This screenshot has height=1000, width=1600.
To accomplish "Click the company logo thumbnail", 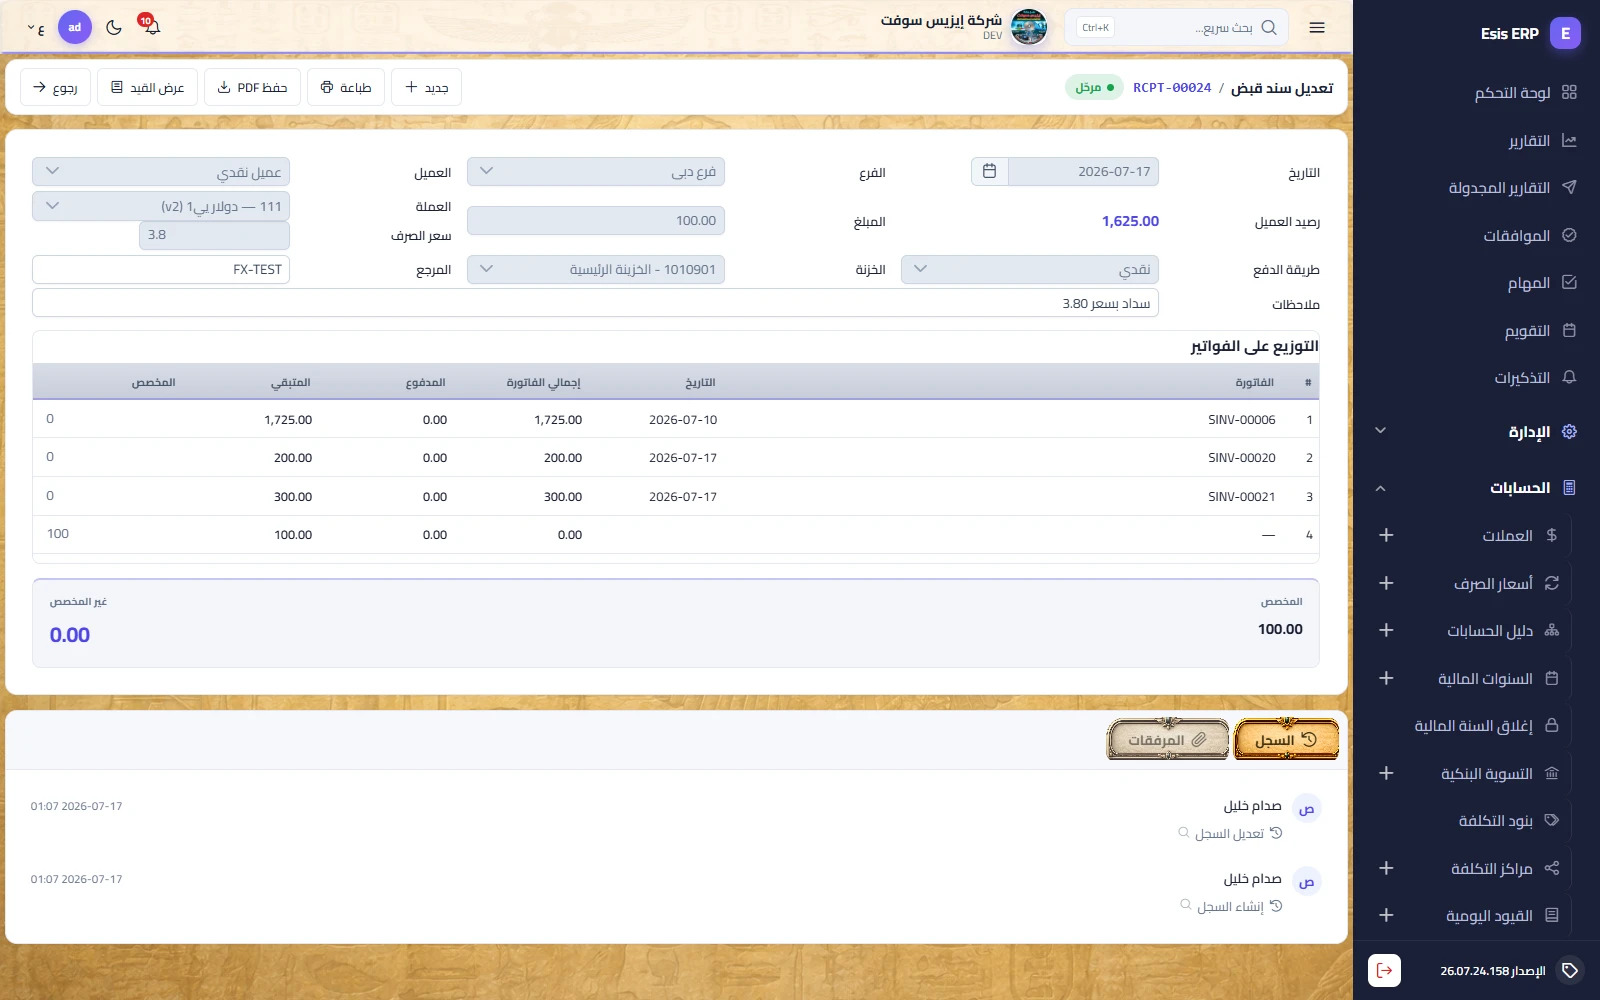I will [1029, 27].
